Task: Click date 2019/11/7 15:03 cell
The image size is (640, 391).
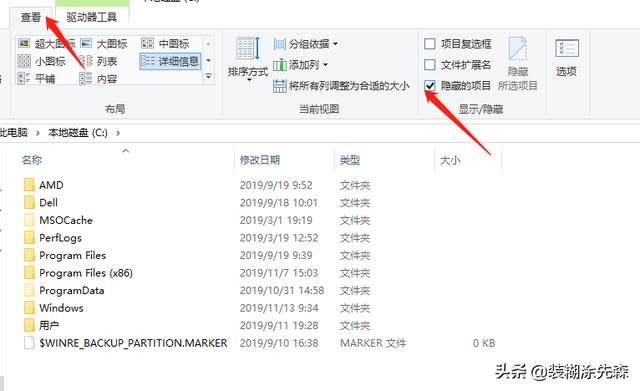Action: [279, 273]
